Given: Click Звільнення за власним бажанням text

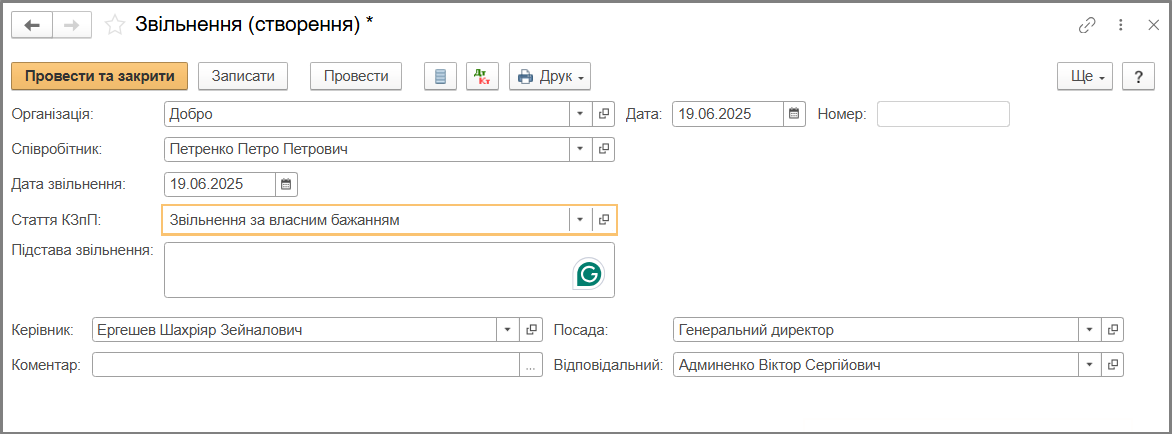Looking at the screenshot, I should tap(285, 220).
